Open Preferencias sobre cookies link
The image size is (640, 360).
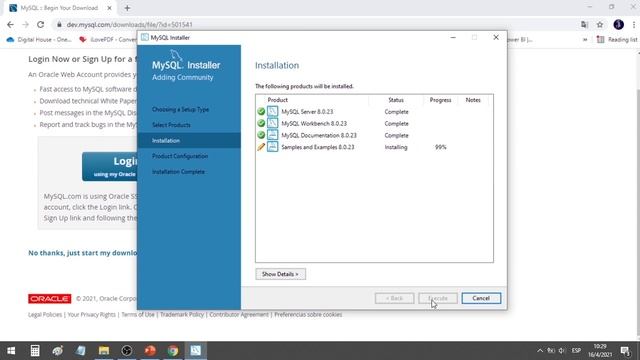click(308, 314)
